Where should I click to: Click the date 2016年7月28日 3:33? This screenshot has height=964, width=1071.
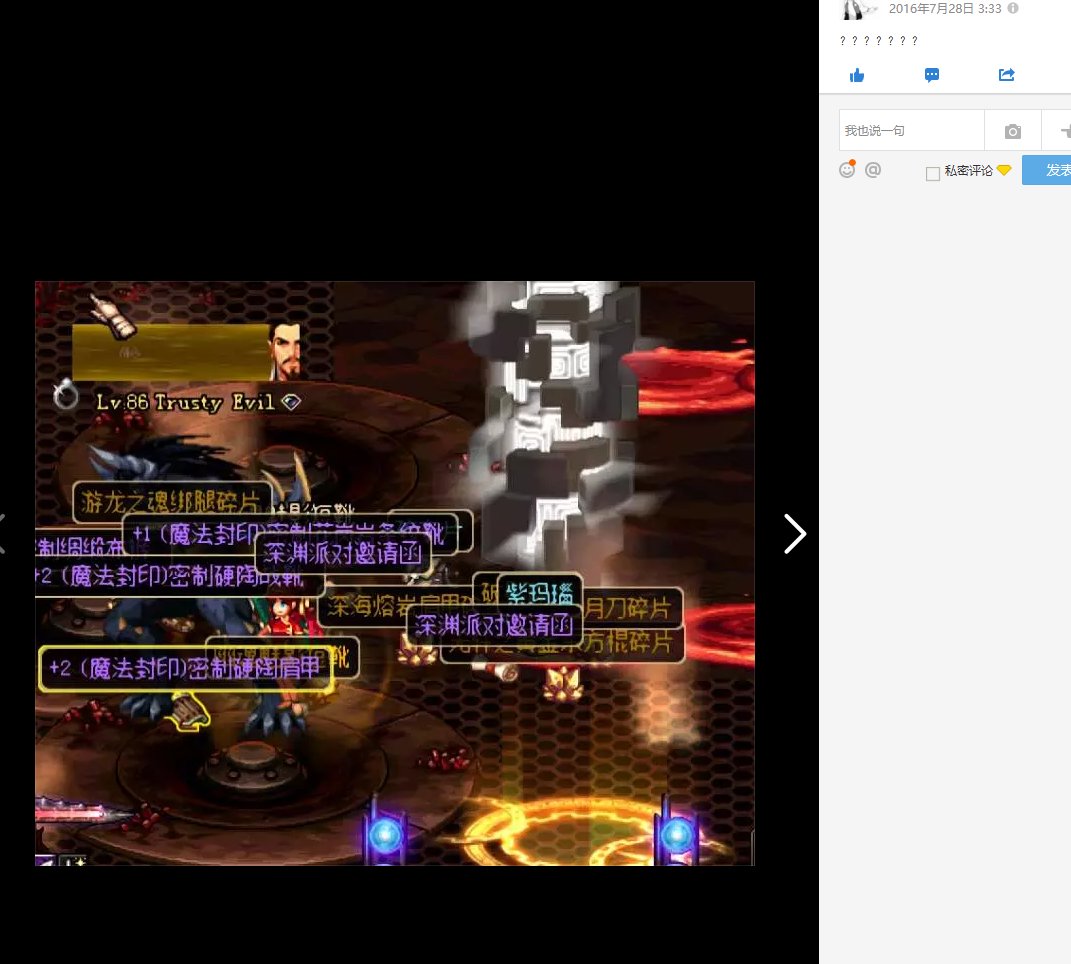pos(945,8)
